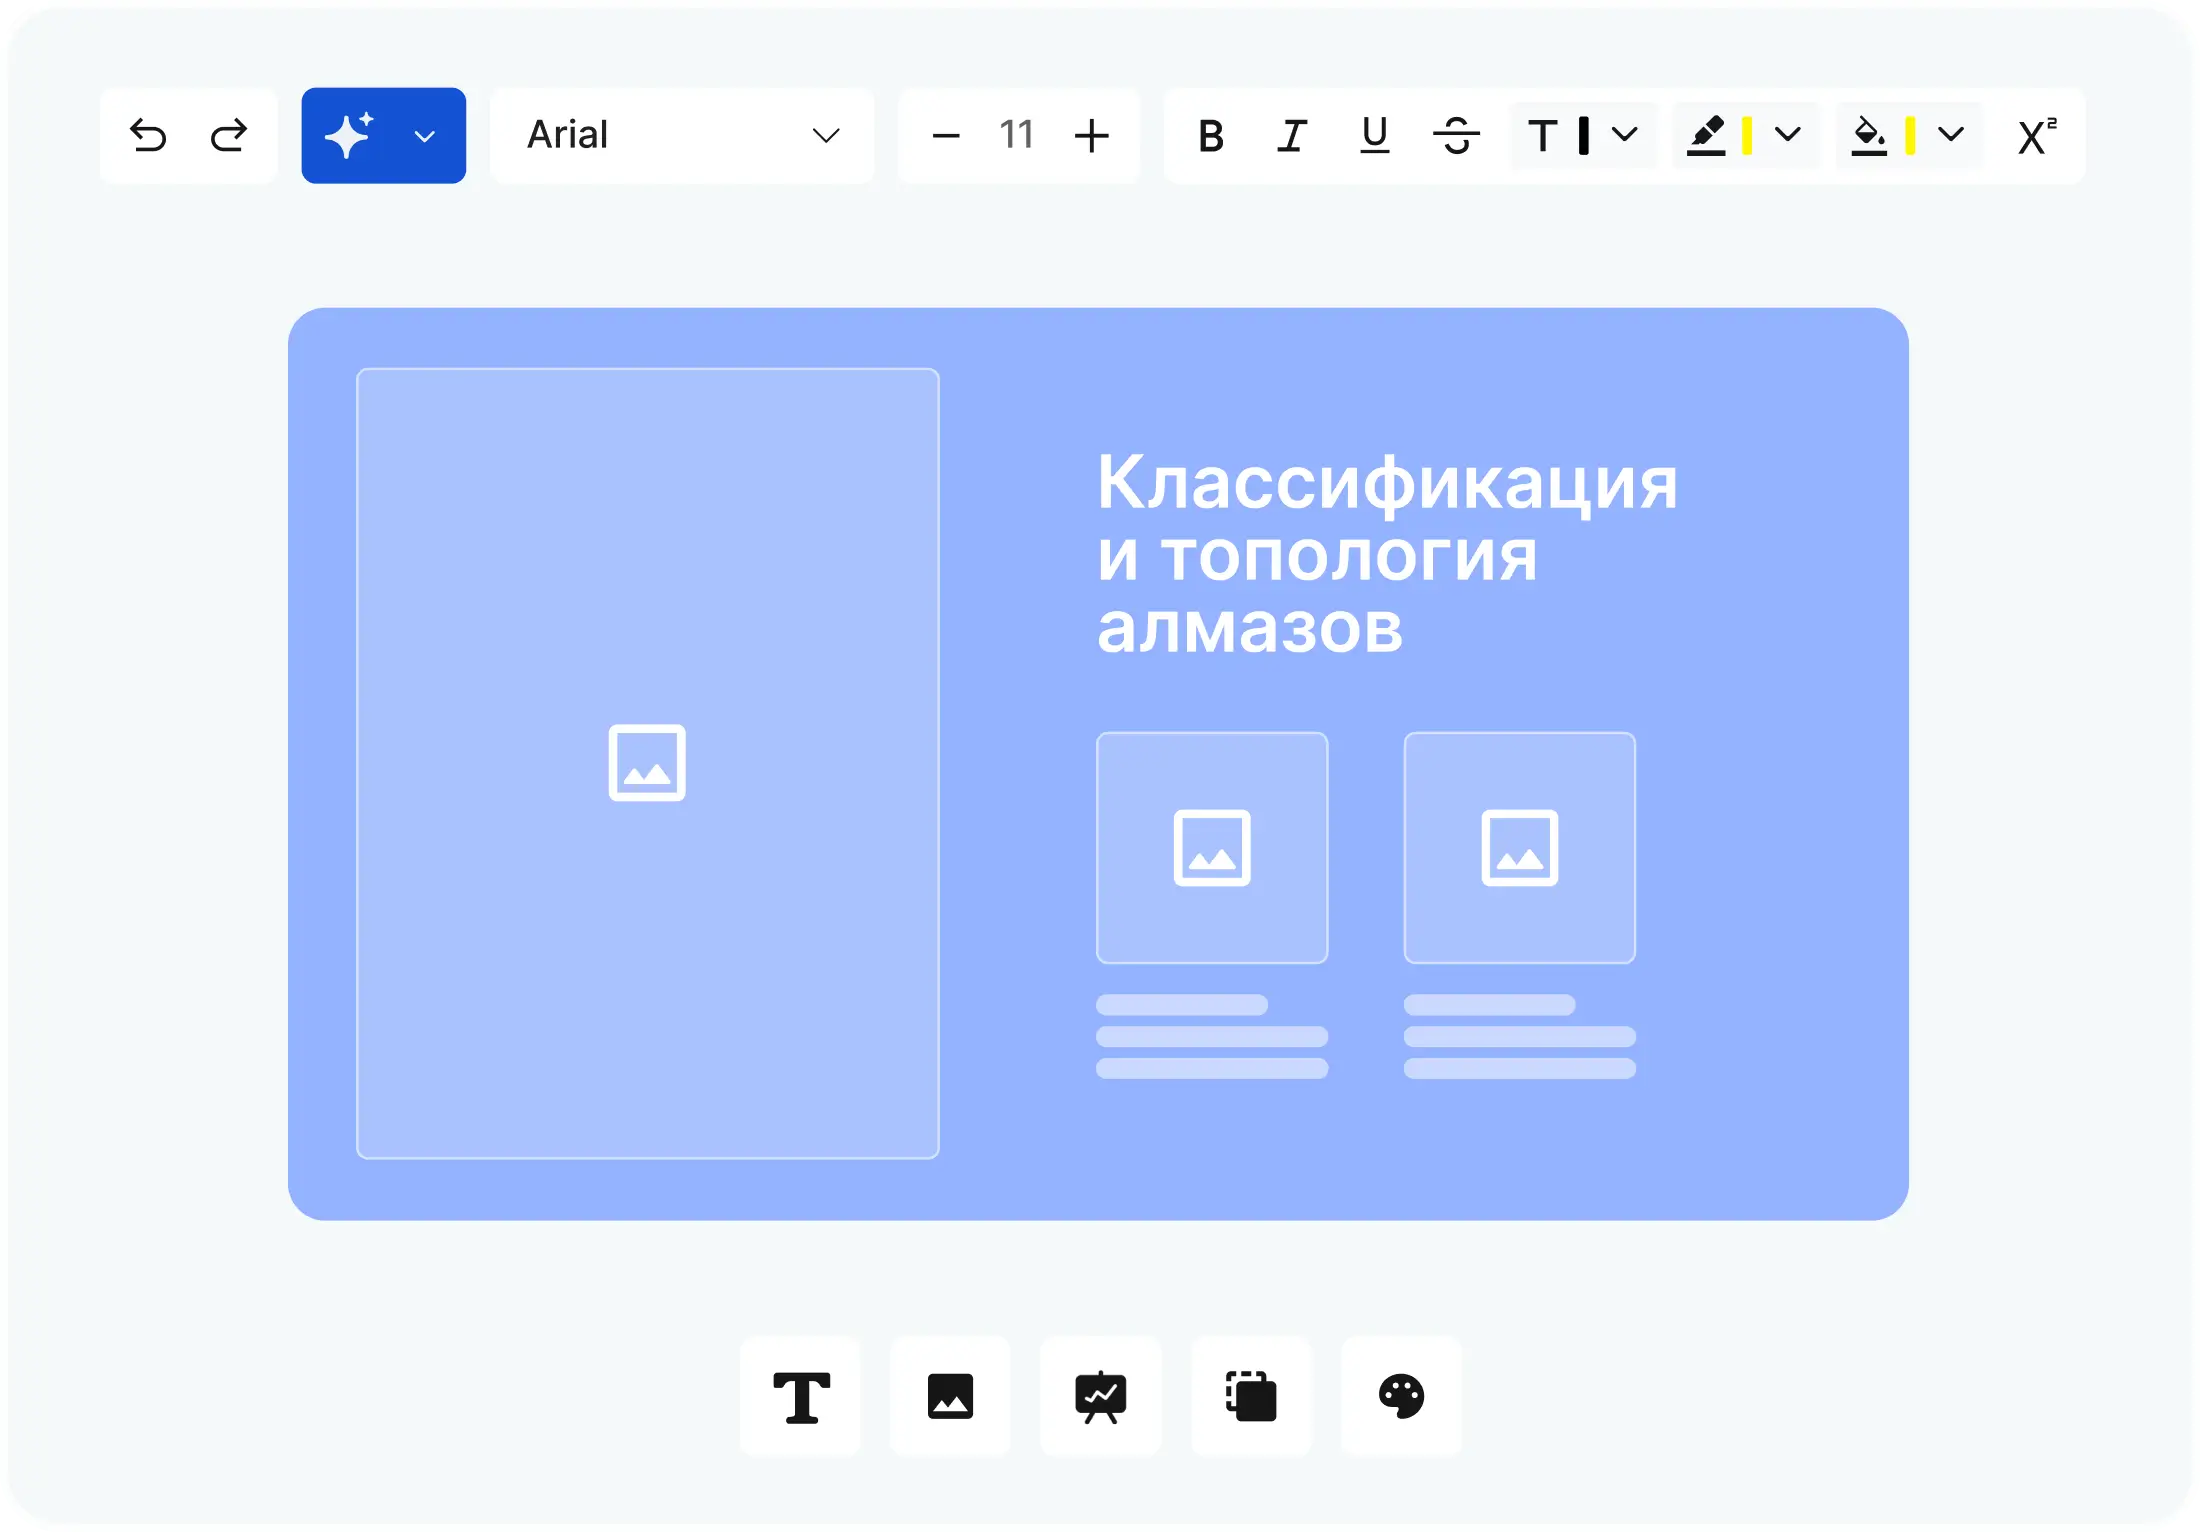
Task: Toggle underline formatting
Action: coord(1375,135)
